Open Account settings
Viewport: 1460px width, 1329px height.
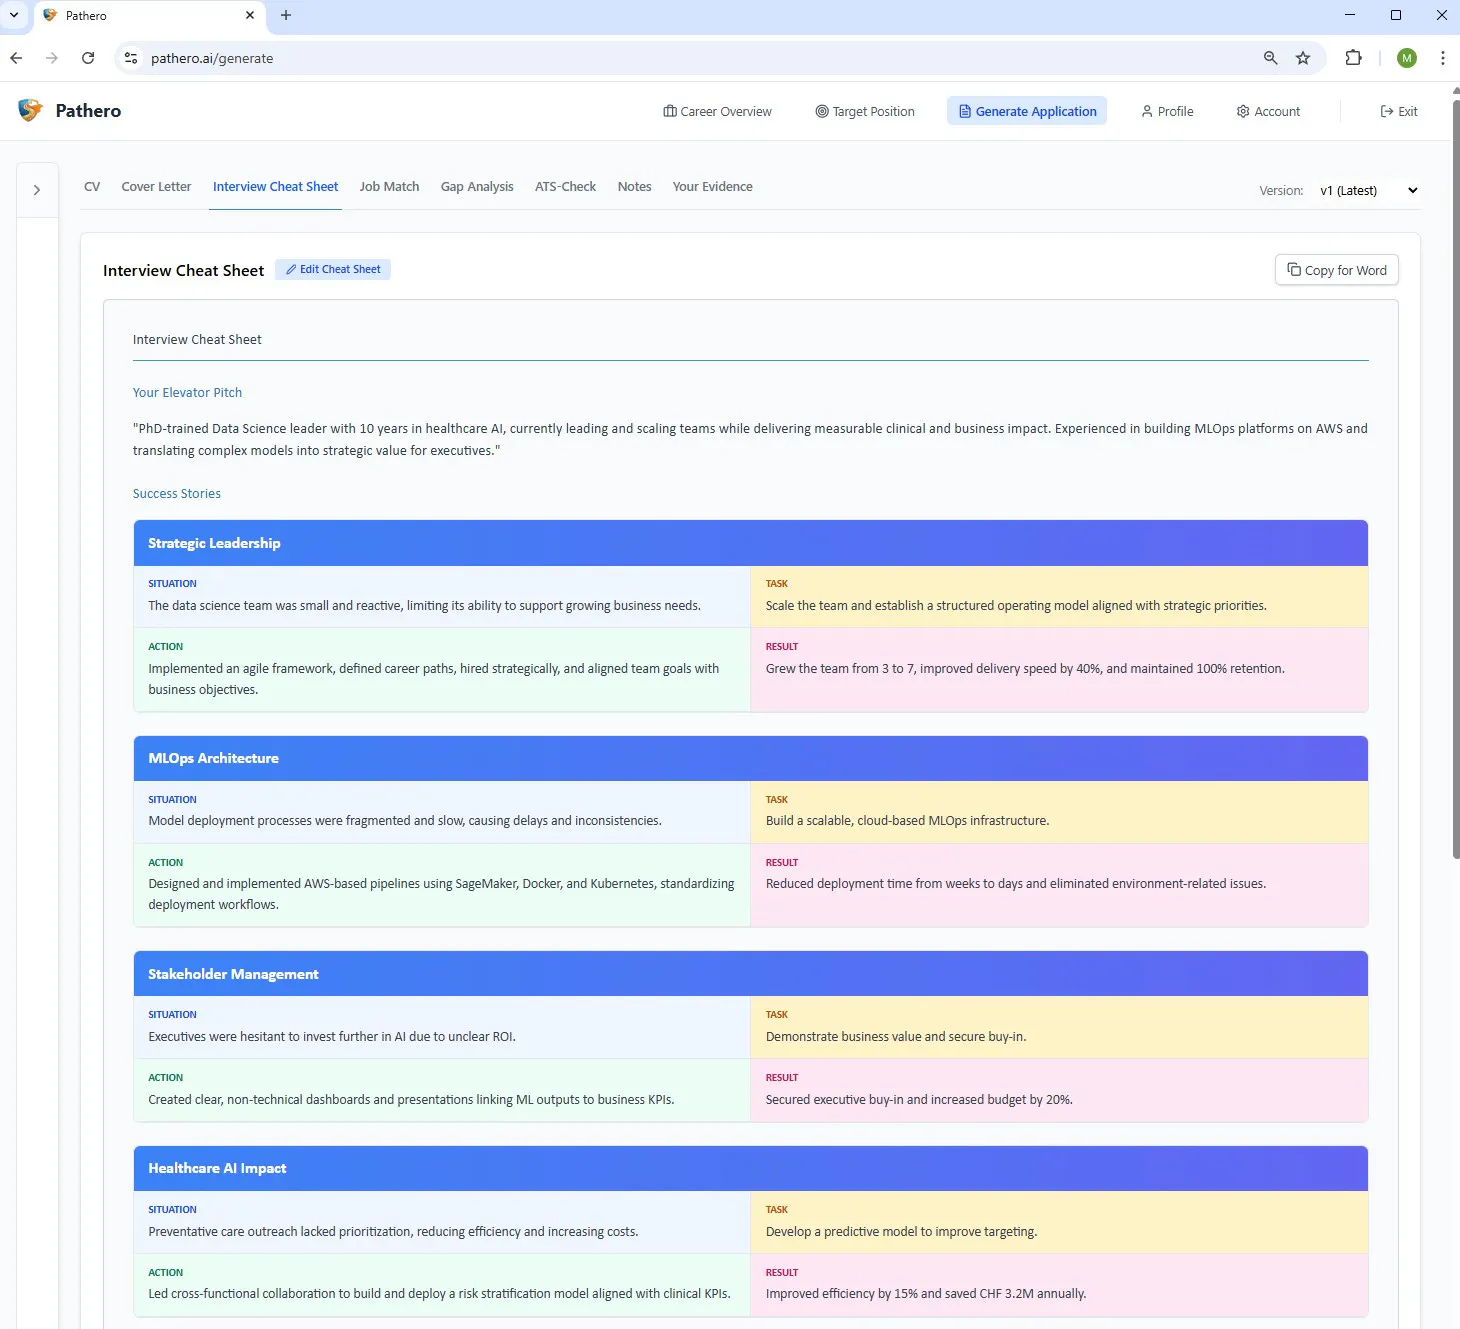click(x=1268, y=111)
